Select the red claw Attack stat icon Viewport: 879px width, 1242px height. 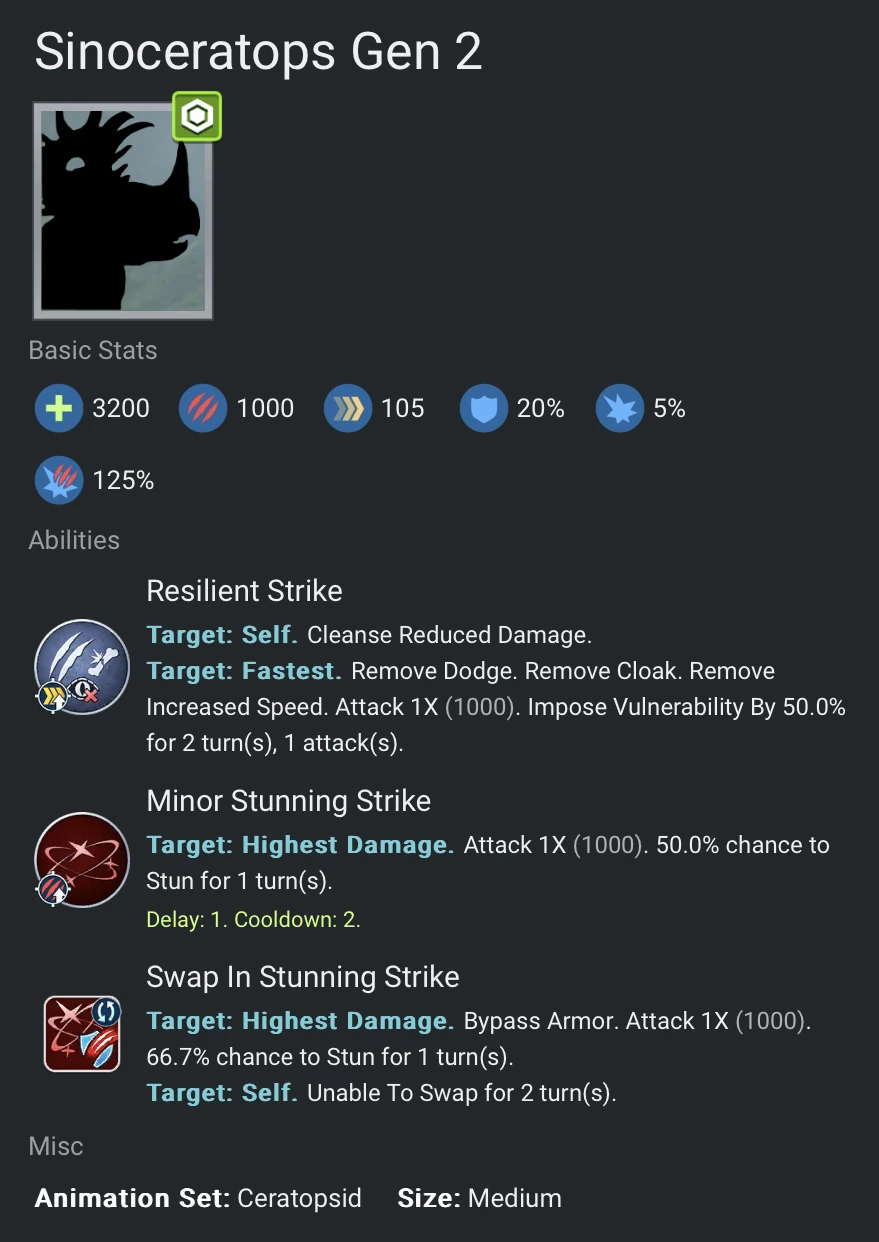pos(203,408)
